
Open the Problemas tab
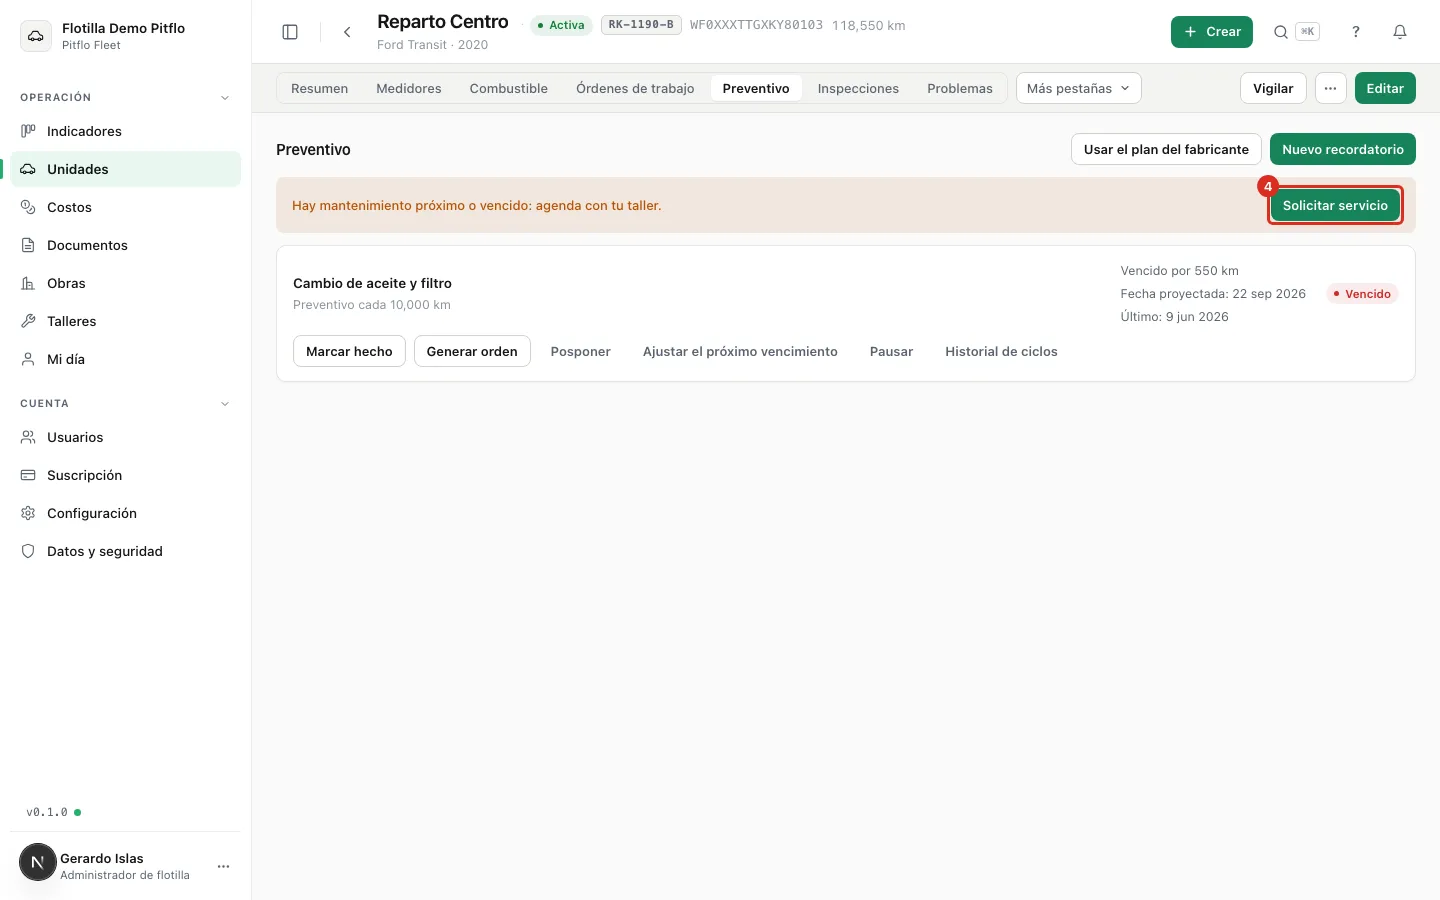click(960, 88)
